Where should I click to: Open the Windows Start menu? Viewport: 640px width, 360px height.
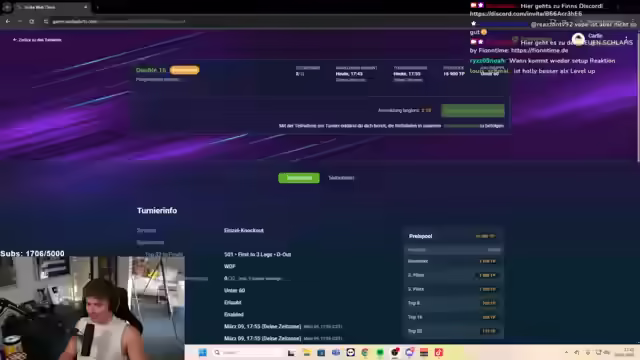point(202,353)
